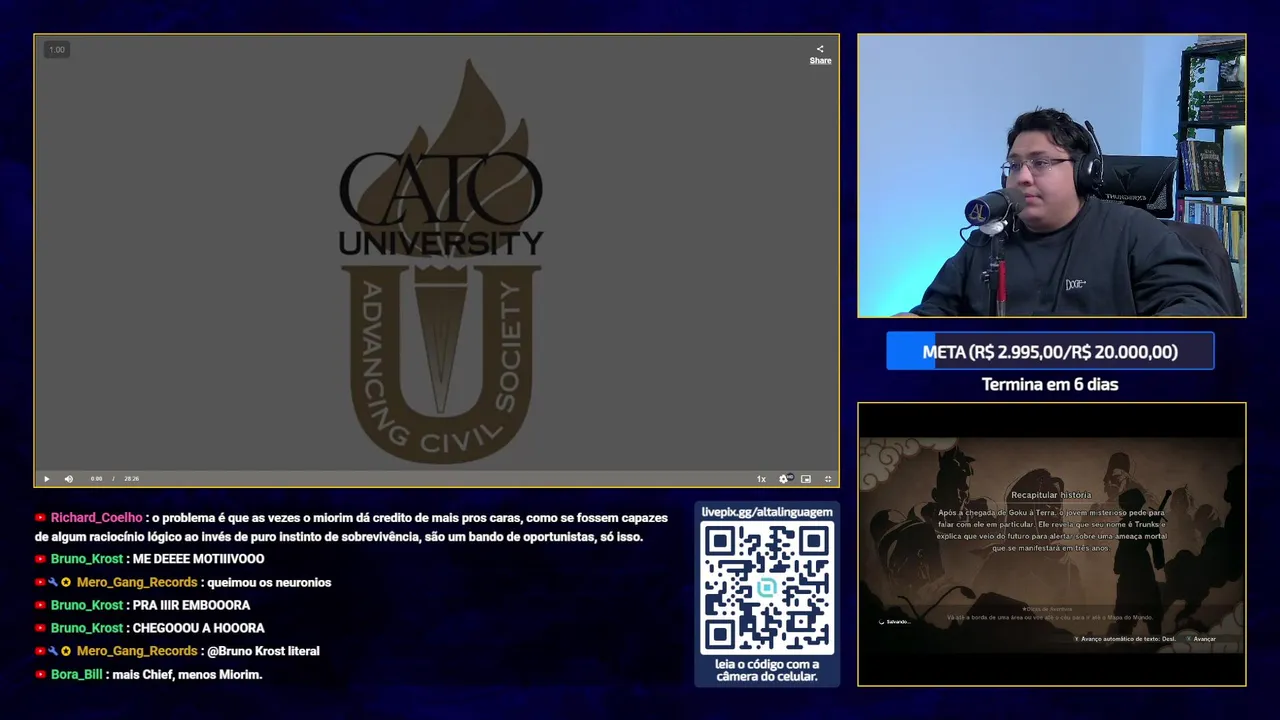This screenshot has width=1280, height=720.
Task: Change playback speed from 1x
Action: pyautogui.click(x=761, y=479)
